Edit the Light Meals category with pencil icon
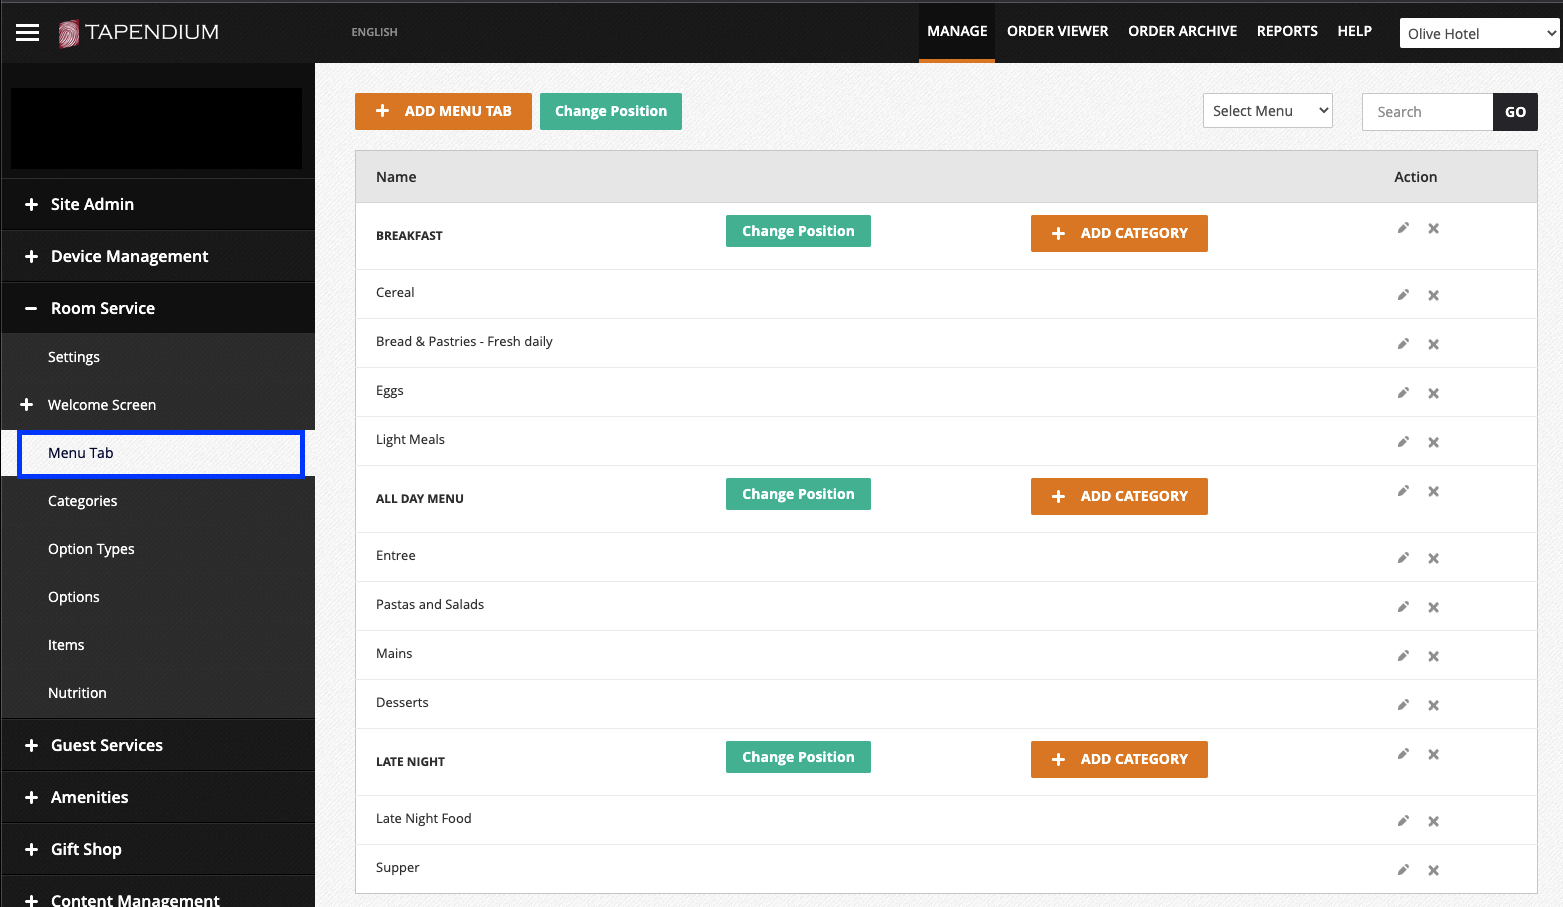1563x907 pixels. 1403,441
